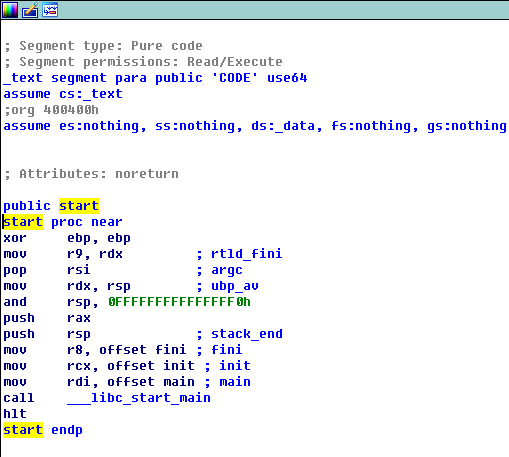Click 'start' in 'public start' line
Screen dimensions: 509x457
pyautogui.click(x=79, y=206)
